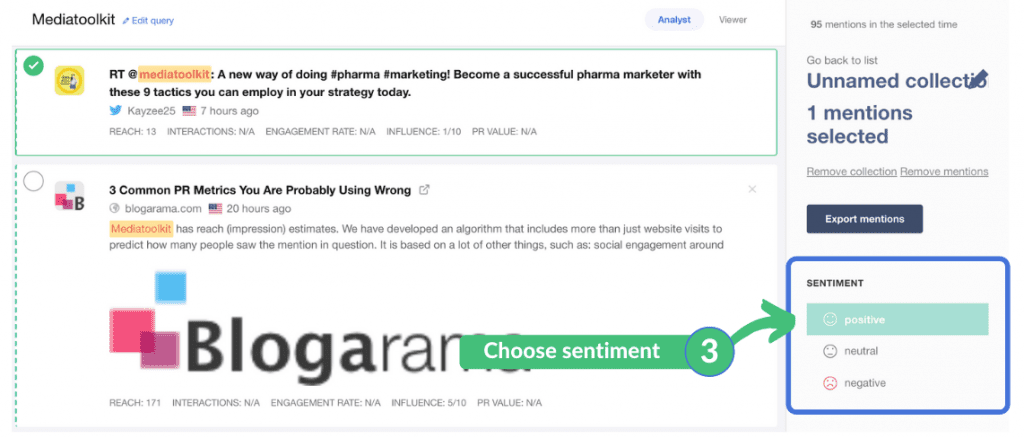Image resolution: width=1024 pixels, height=438 pixels.
Task: Click the pen icon next to Unnamed collection
Action: pyautogui.click(x=978, y=79)
